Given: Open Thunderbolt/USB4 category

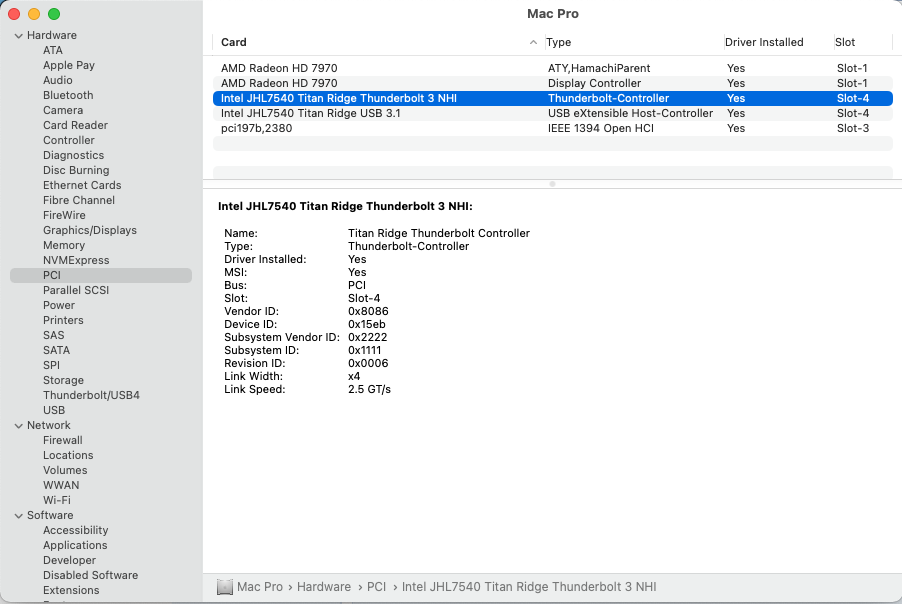Looking at the screenshot, I should point(91,395).
